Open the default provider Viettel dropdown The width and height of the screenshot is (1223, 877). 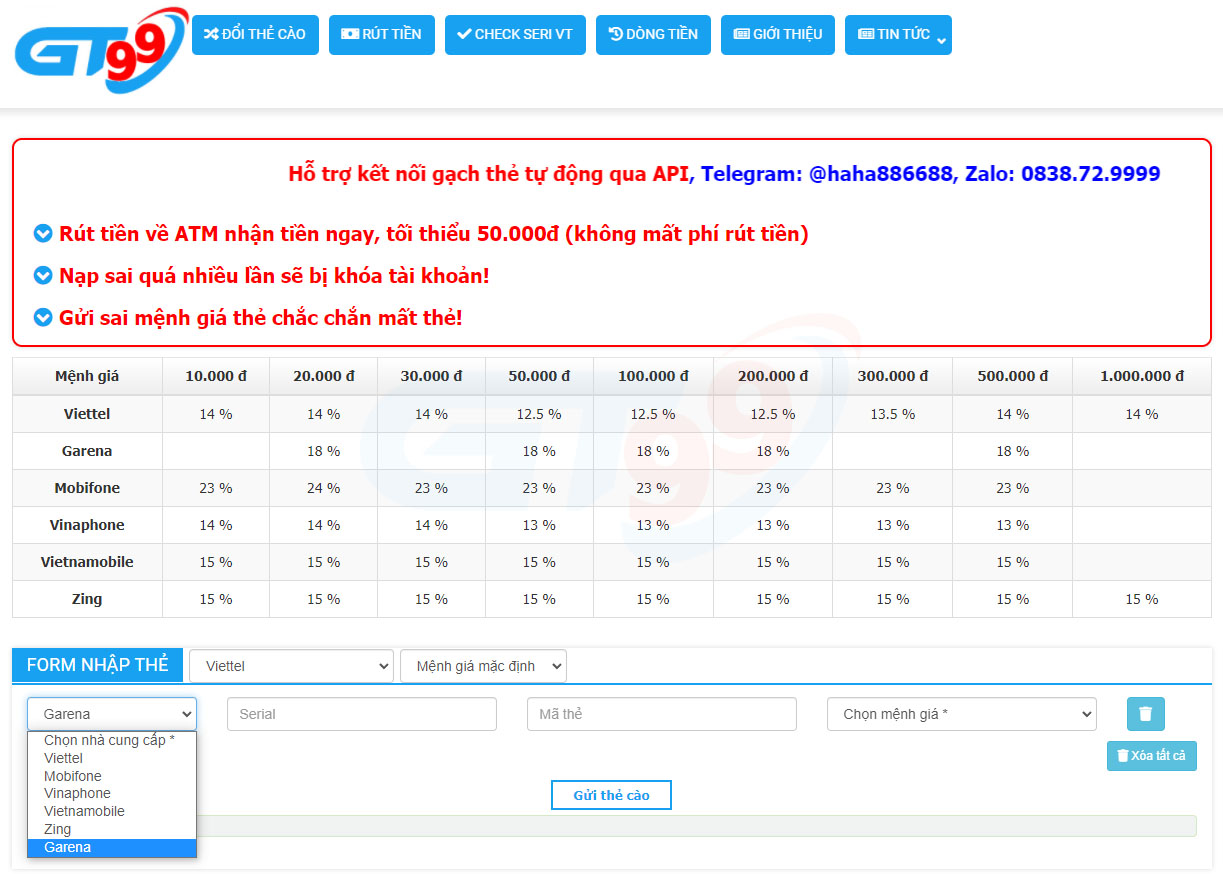coord(291,666)
